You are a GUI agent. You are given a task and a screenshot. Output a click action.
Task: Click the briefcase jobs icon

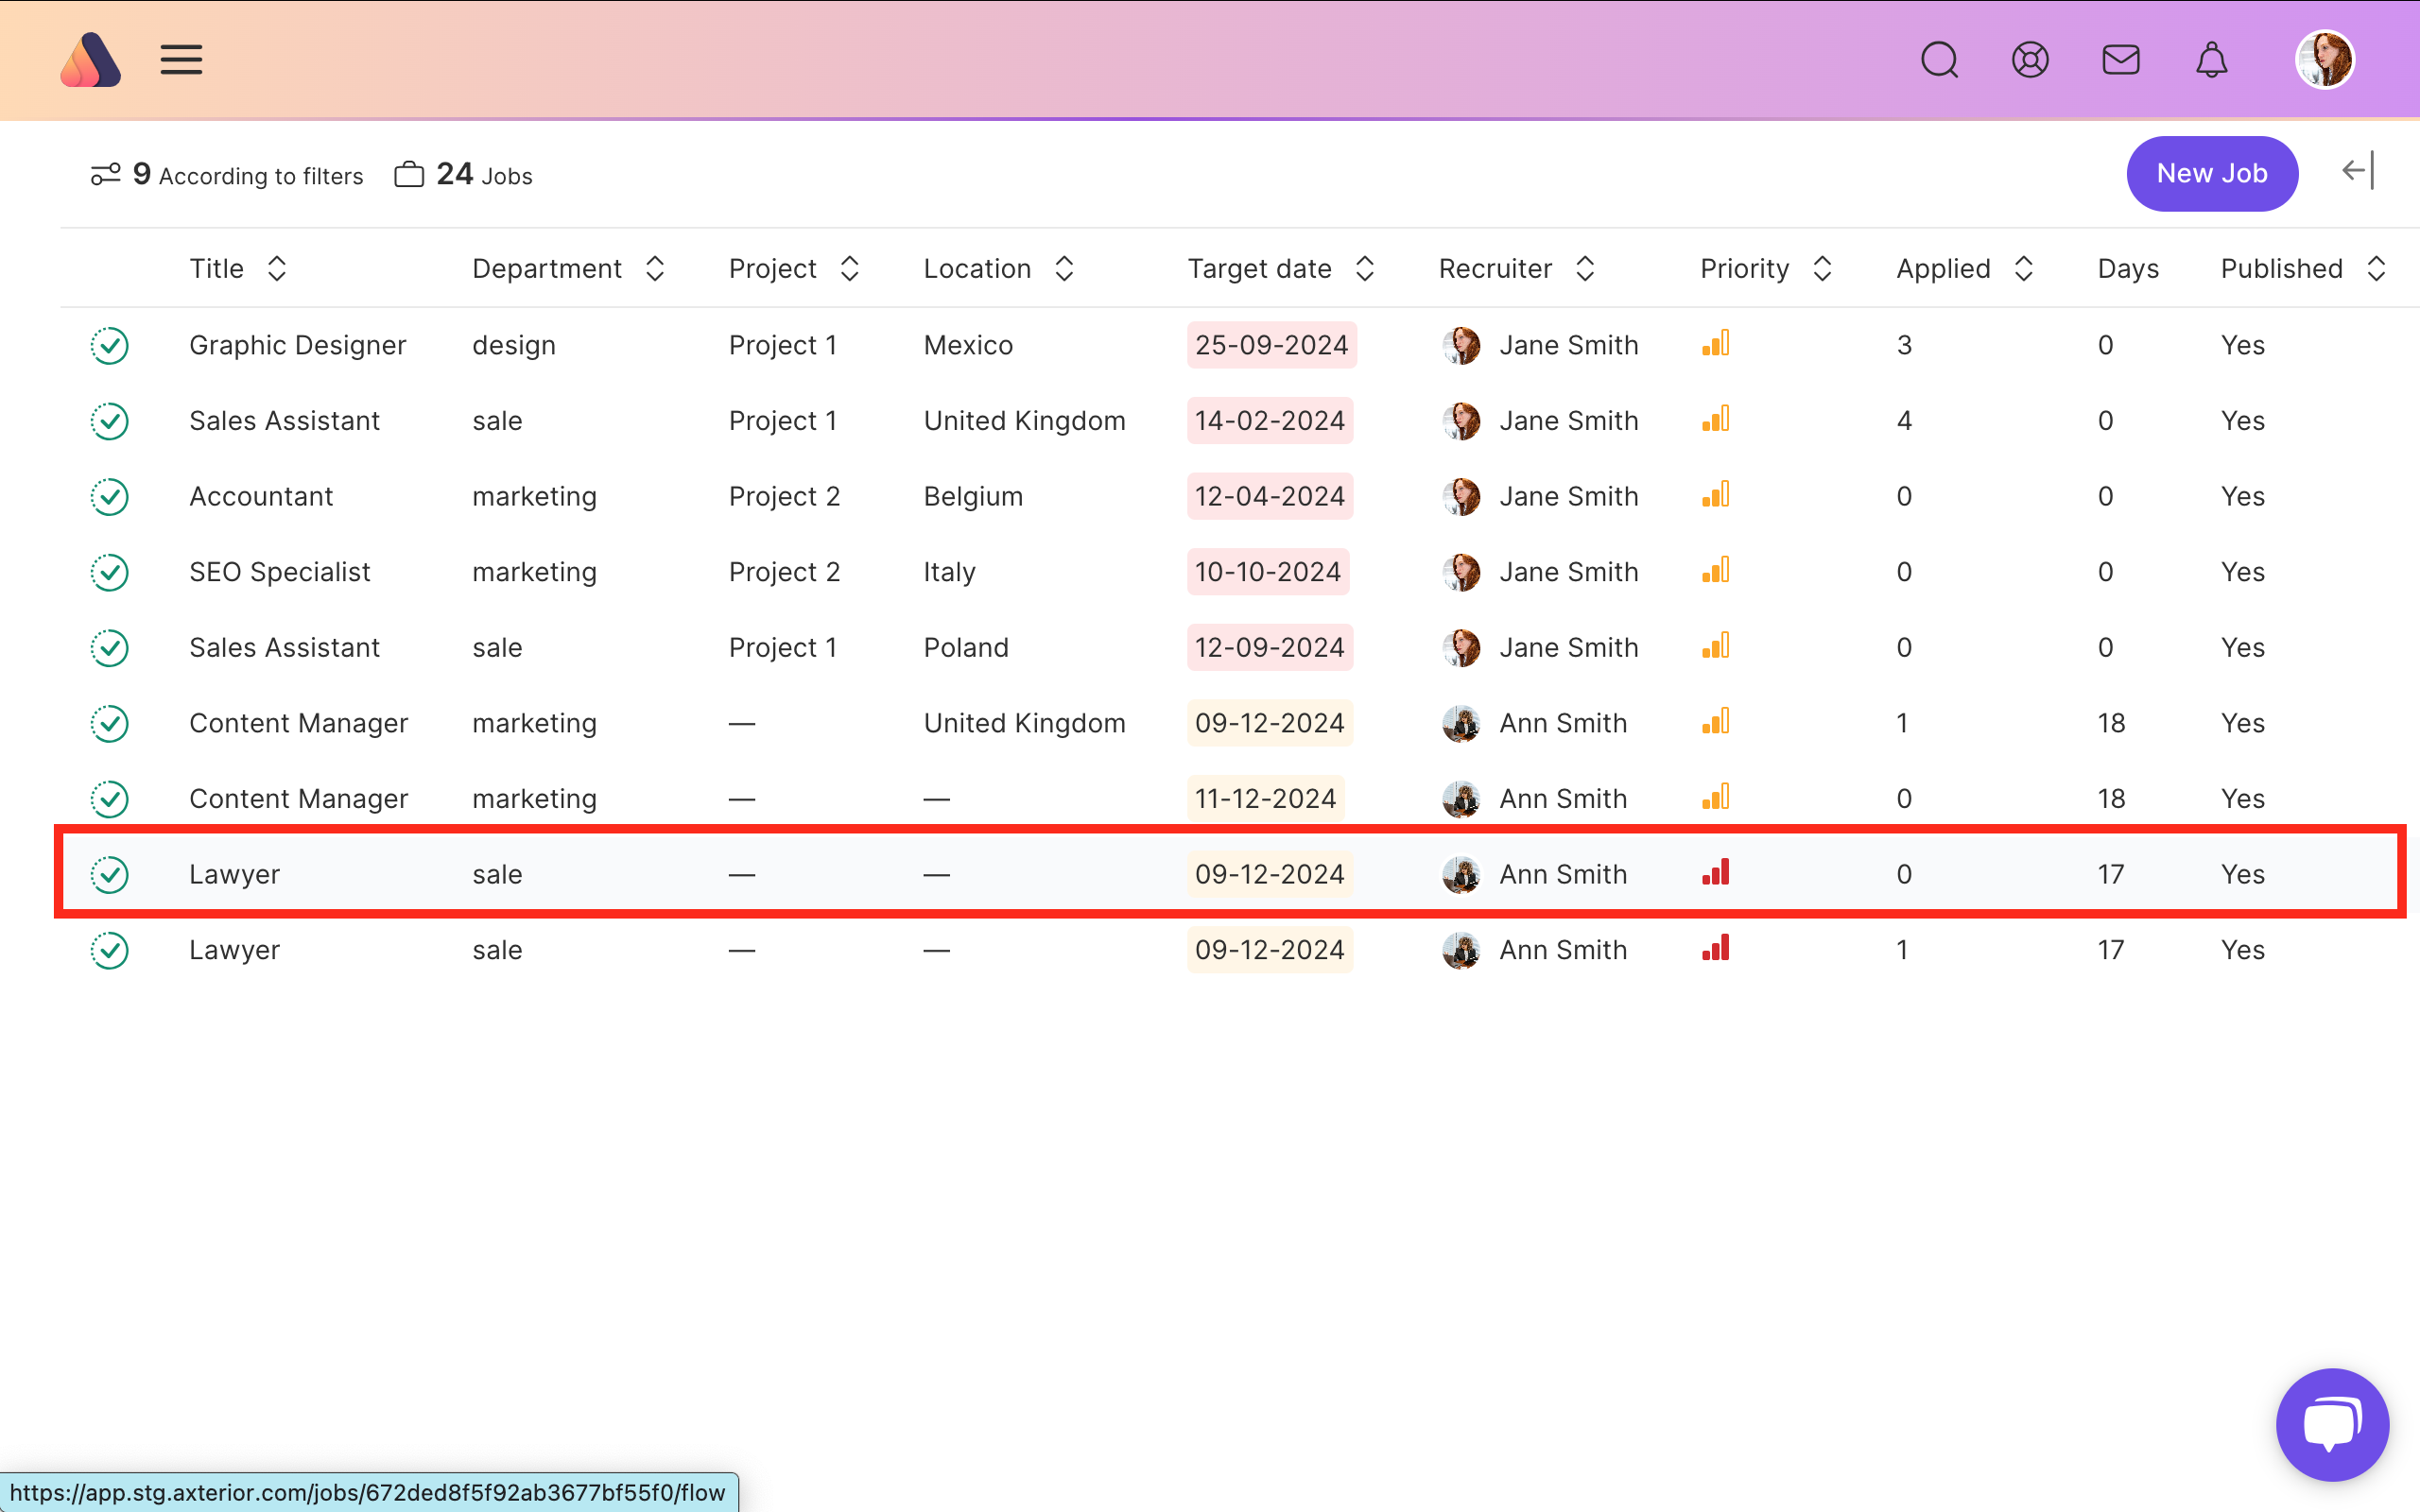pyautogui.click(x=409, y=174)
